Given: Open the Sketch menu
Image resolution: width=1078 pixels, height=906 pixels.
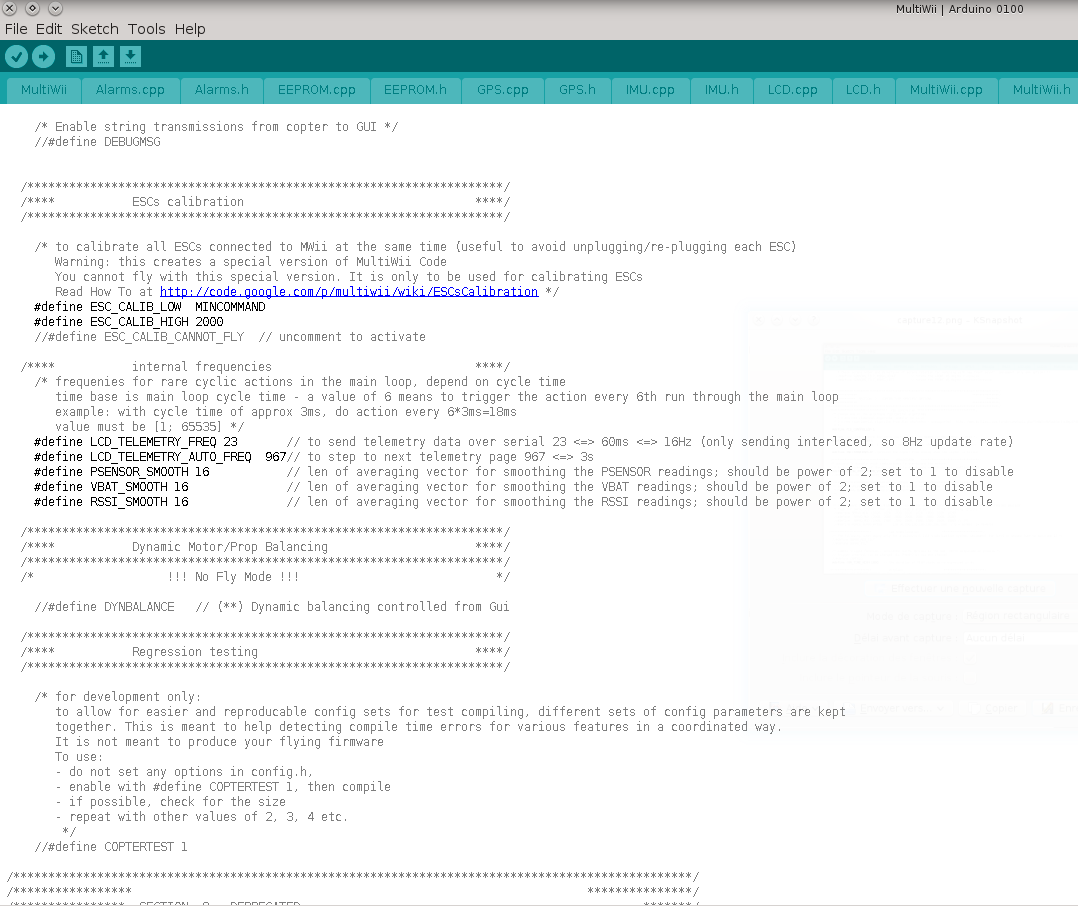Looking at the screenshot, I should (95, 29).
